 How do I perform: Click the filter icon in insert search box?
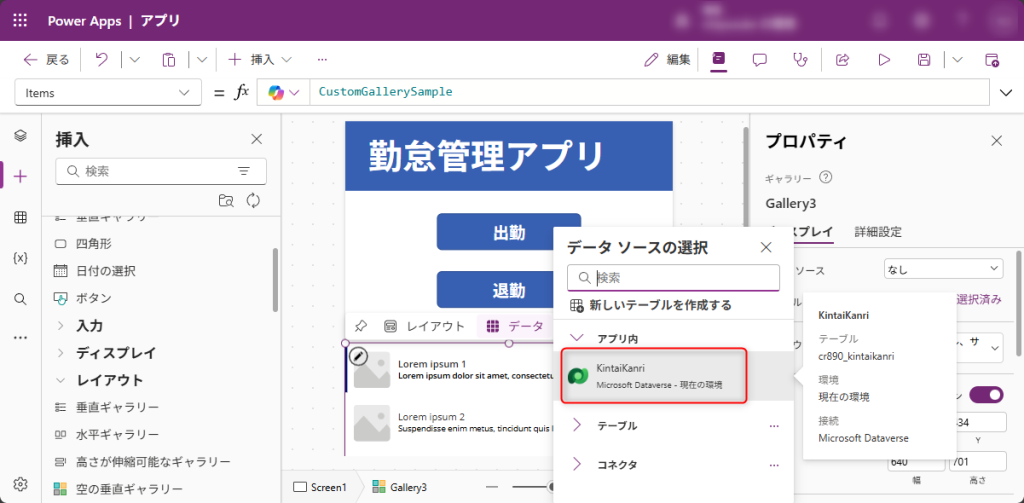pos(244,171)
